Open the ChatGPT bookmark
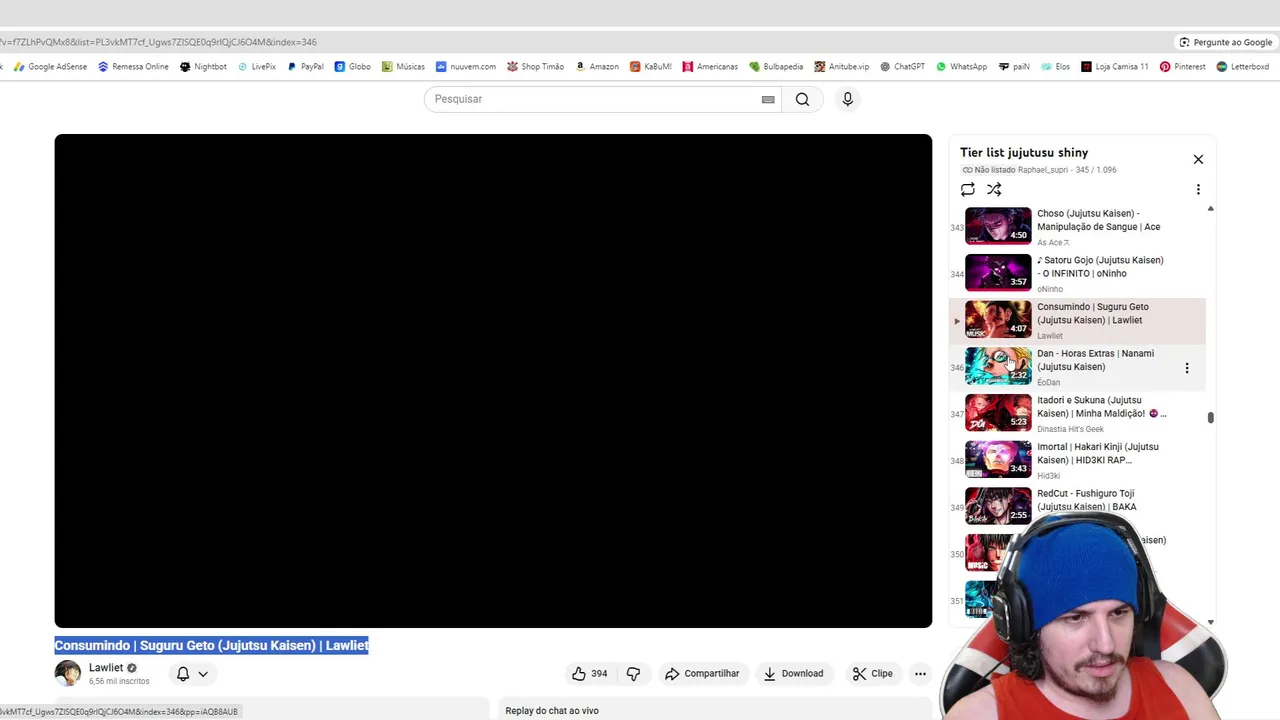Screen dimensions: 1280x720 point(902,67)
